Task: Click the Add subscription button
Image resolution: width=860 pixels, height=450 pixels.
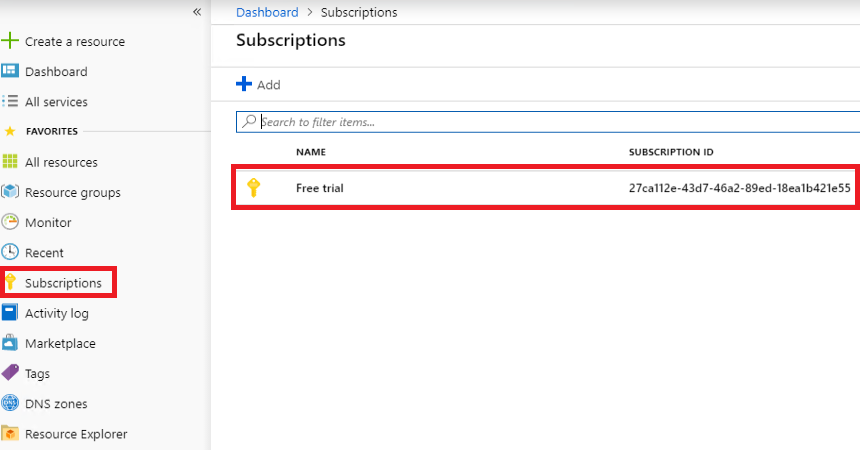Action: pyautogui.click(x=258, y=85)
